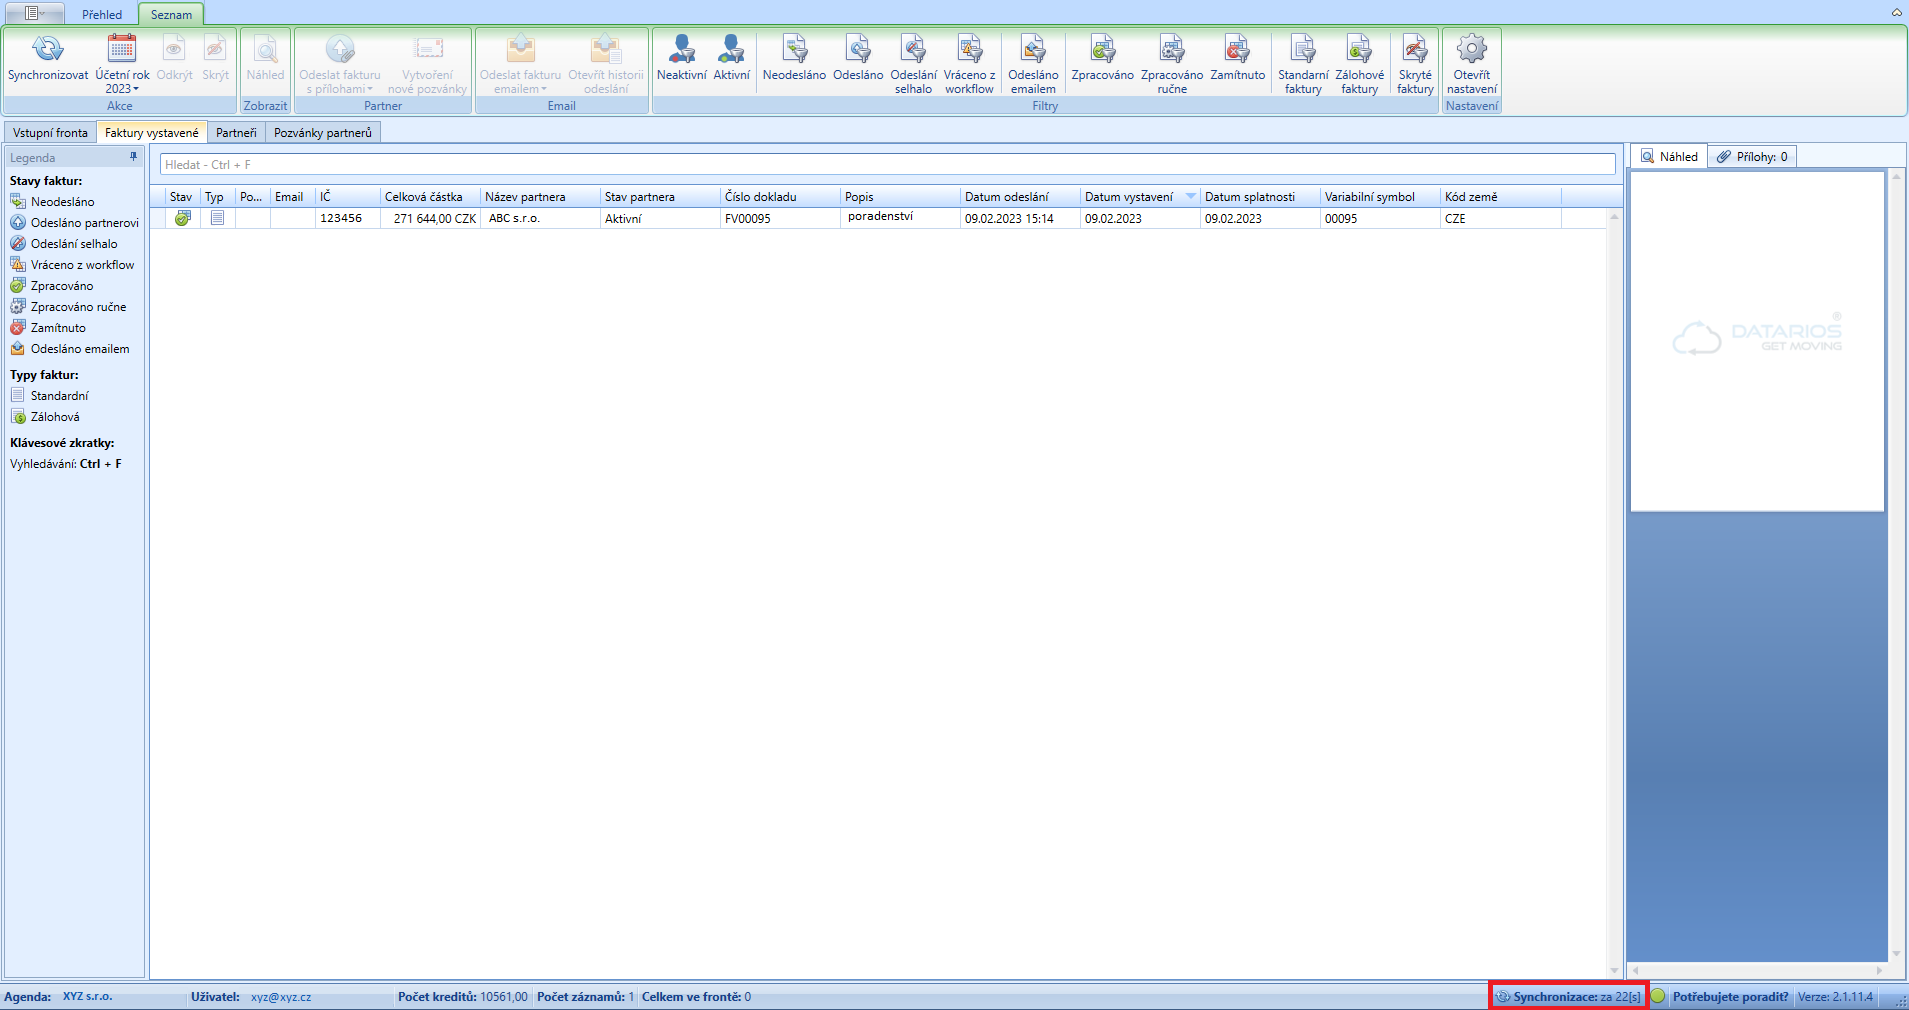Filter by Zpracováno invoices icon

[1102, 50]
